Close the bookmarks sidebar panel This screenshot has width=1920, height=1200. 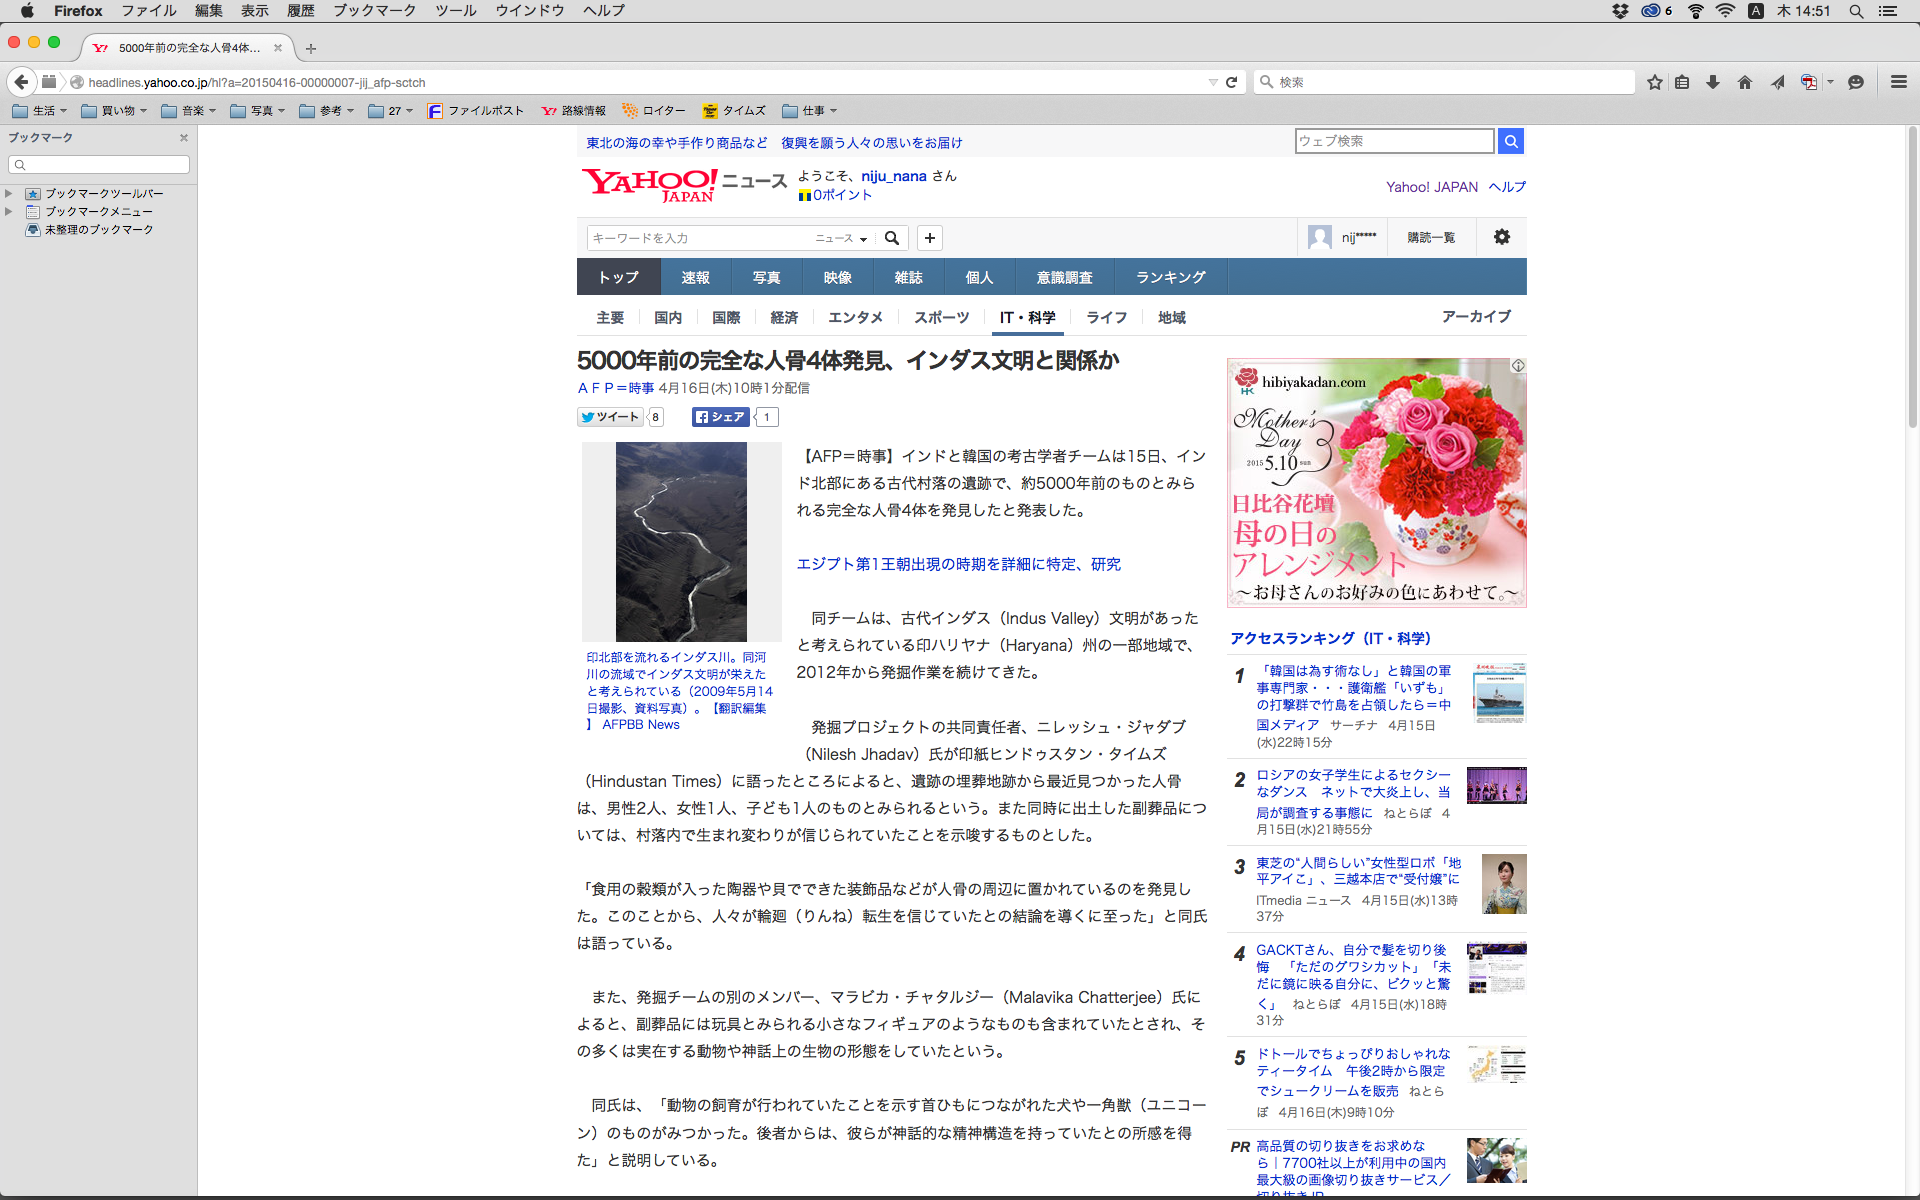[x=184, y=138]
